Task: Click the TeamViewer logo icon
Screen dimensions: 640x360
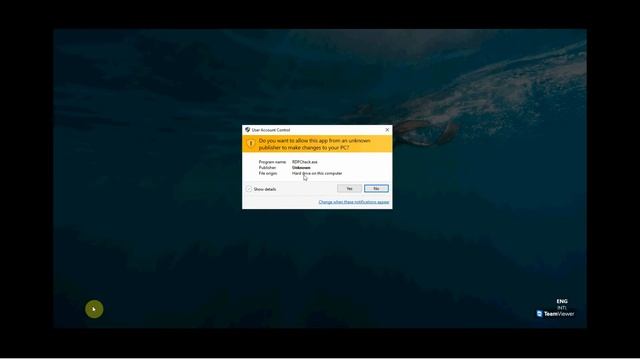Action: pyautogui.click(x=539, y=314)
